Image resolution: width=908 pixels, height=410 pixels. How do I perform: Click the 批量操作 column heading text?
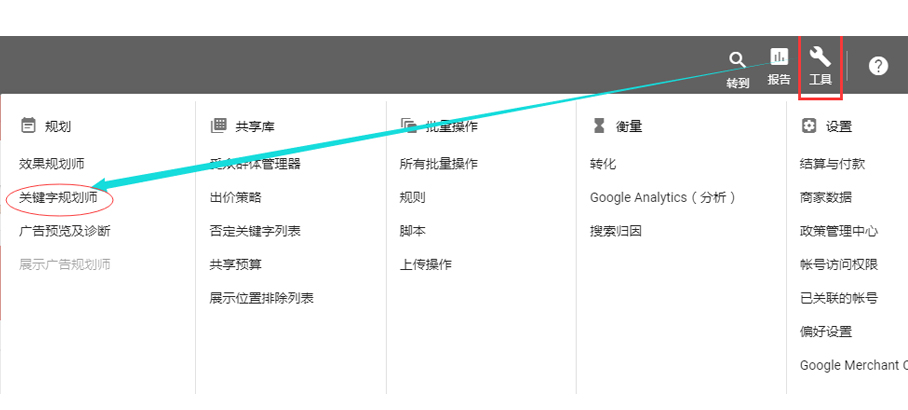click(x=452, y=126)
